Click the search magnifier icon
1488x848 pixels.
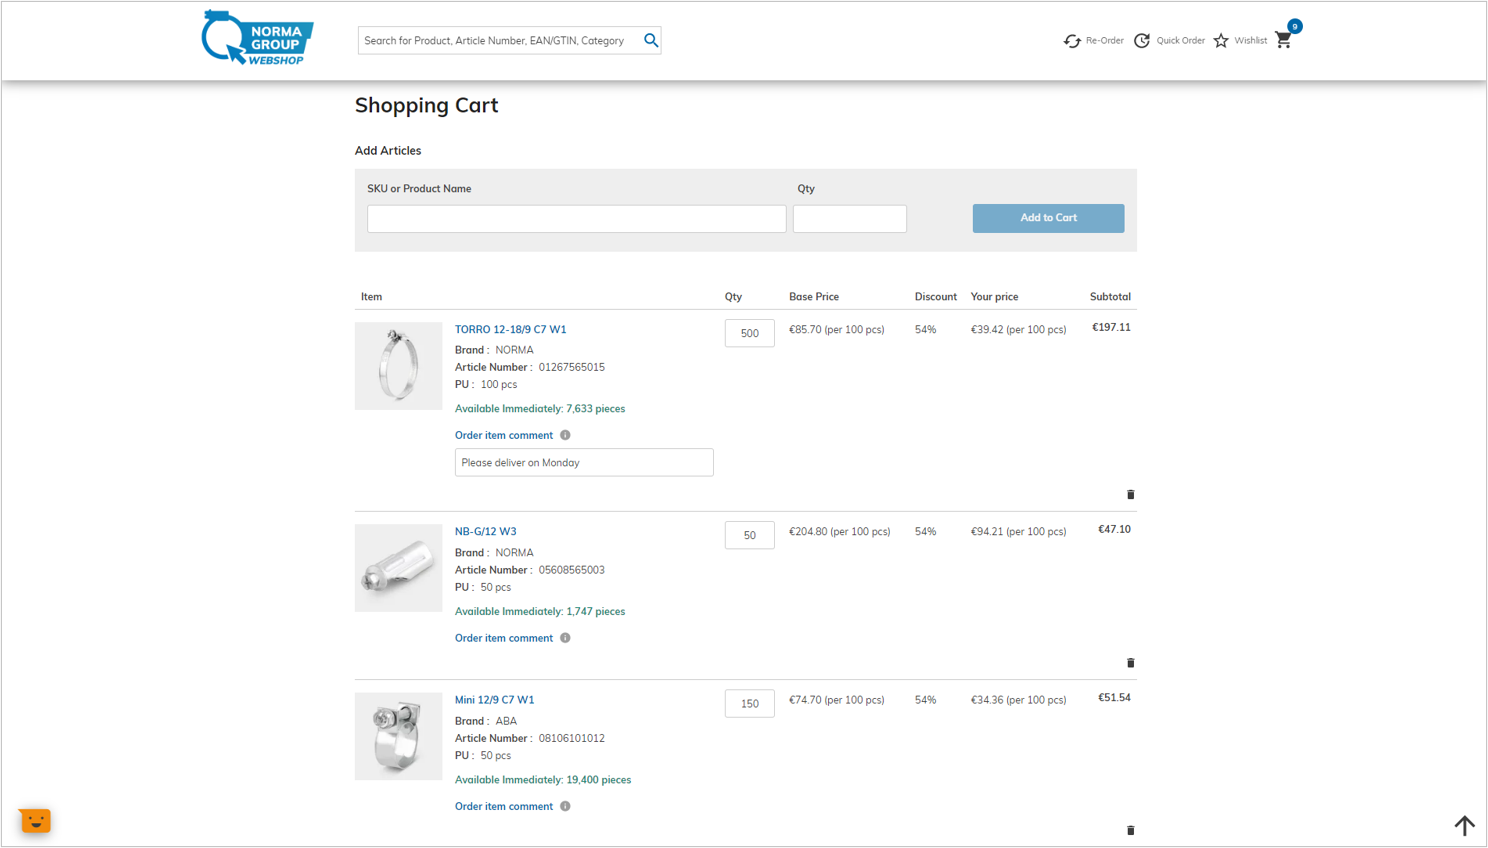[651, 40]
